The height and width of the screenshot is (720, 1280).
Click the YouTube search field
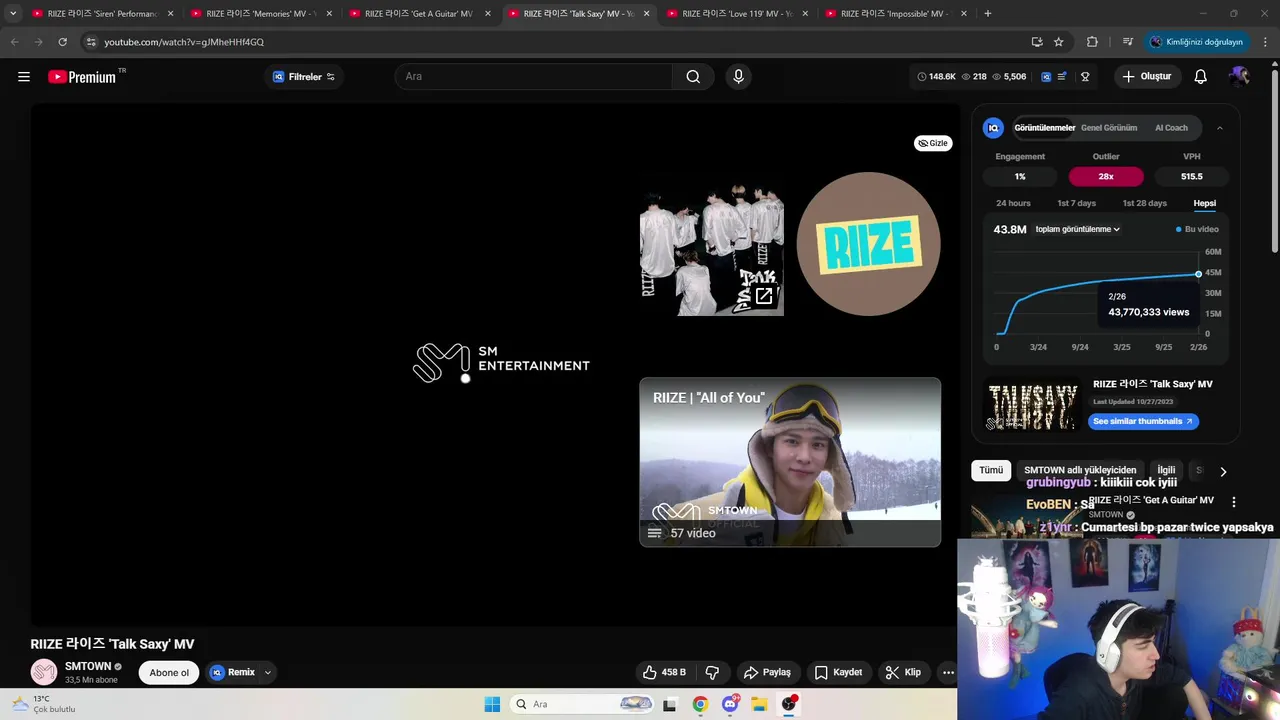tap(534, 77)
